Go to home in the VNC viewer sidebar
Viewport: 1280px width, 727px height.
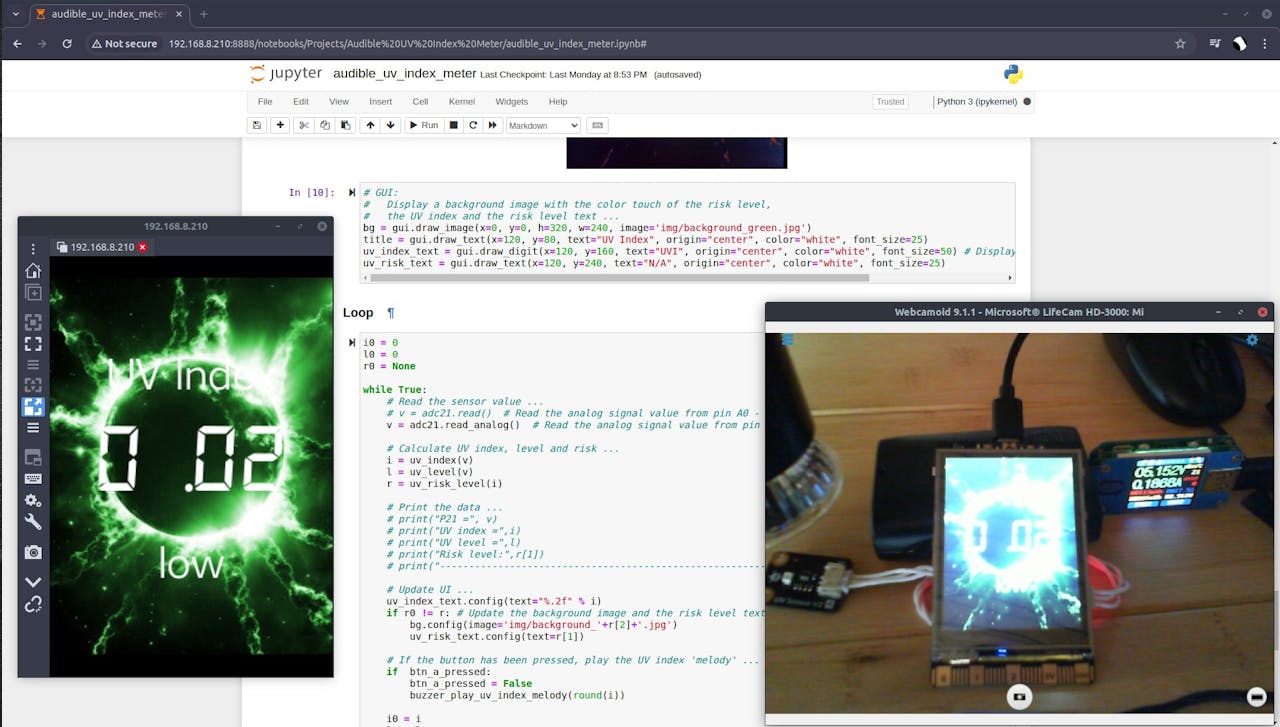[33, 271]
